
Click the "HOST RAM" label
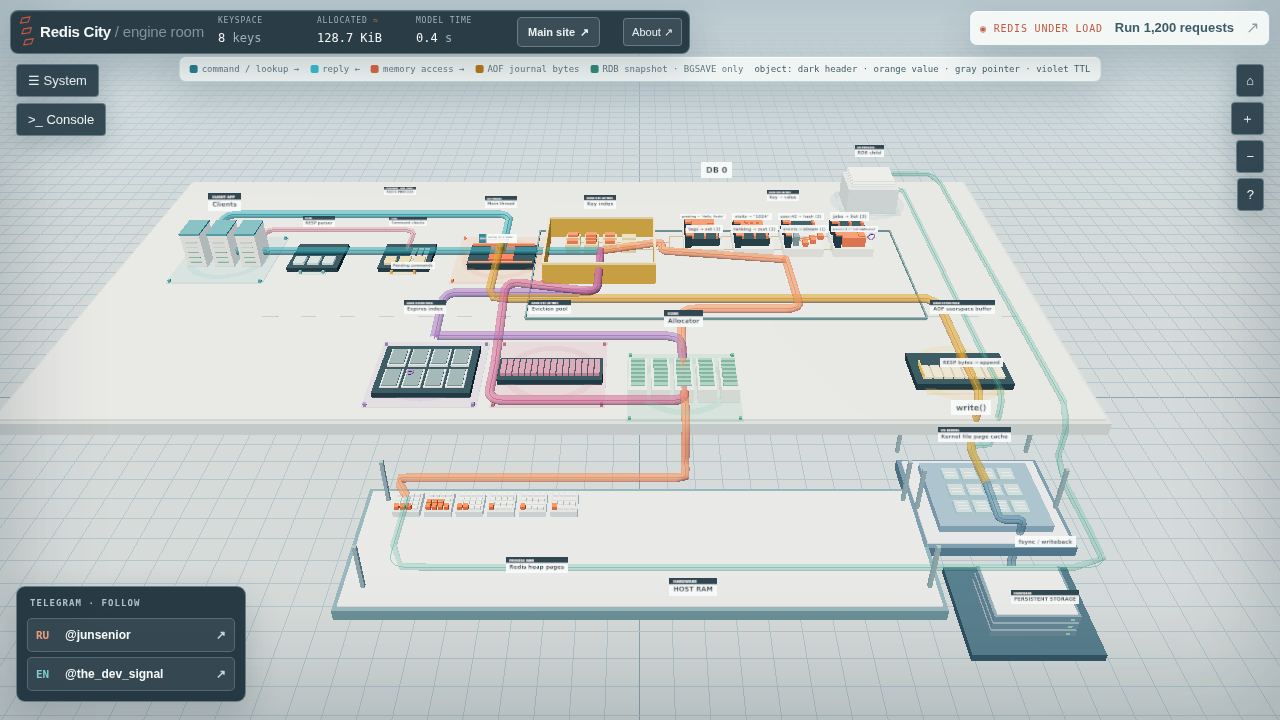(693, 589)
